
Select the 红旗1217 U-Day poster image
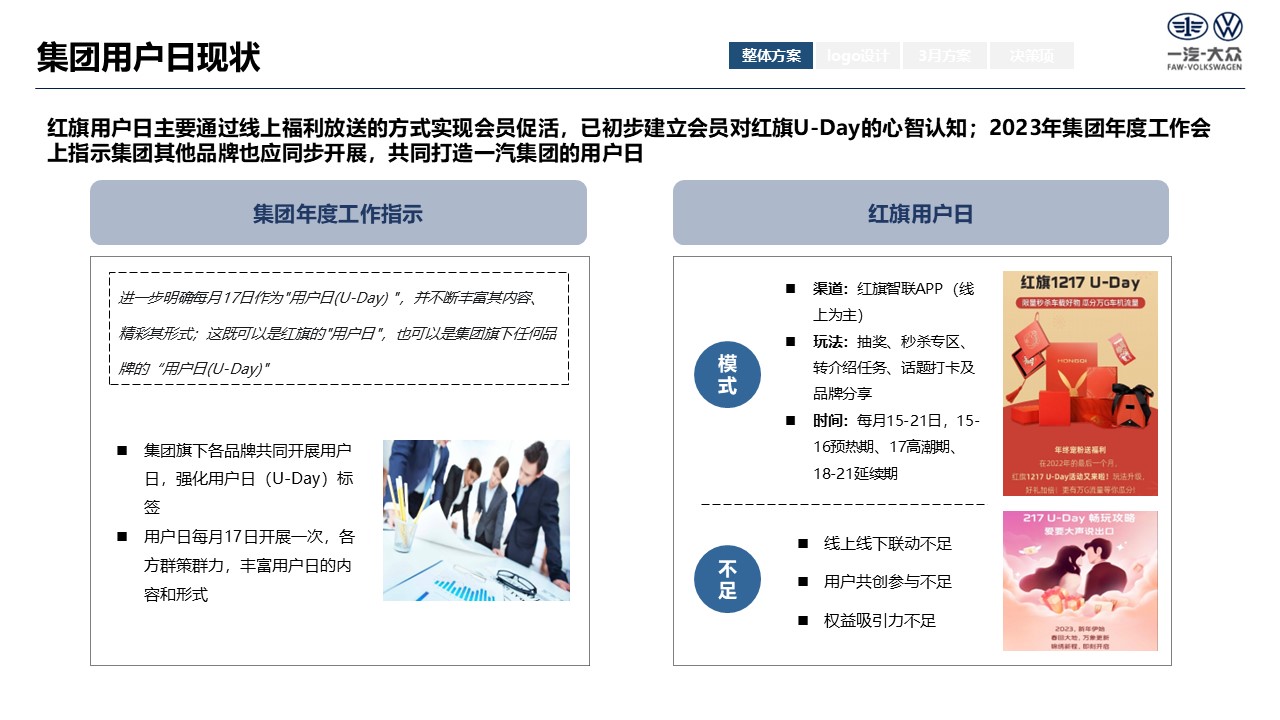point(1080,383)
